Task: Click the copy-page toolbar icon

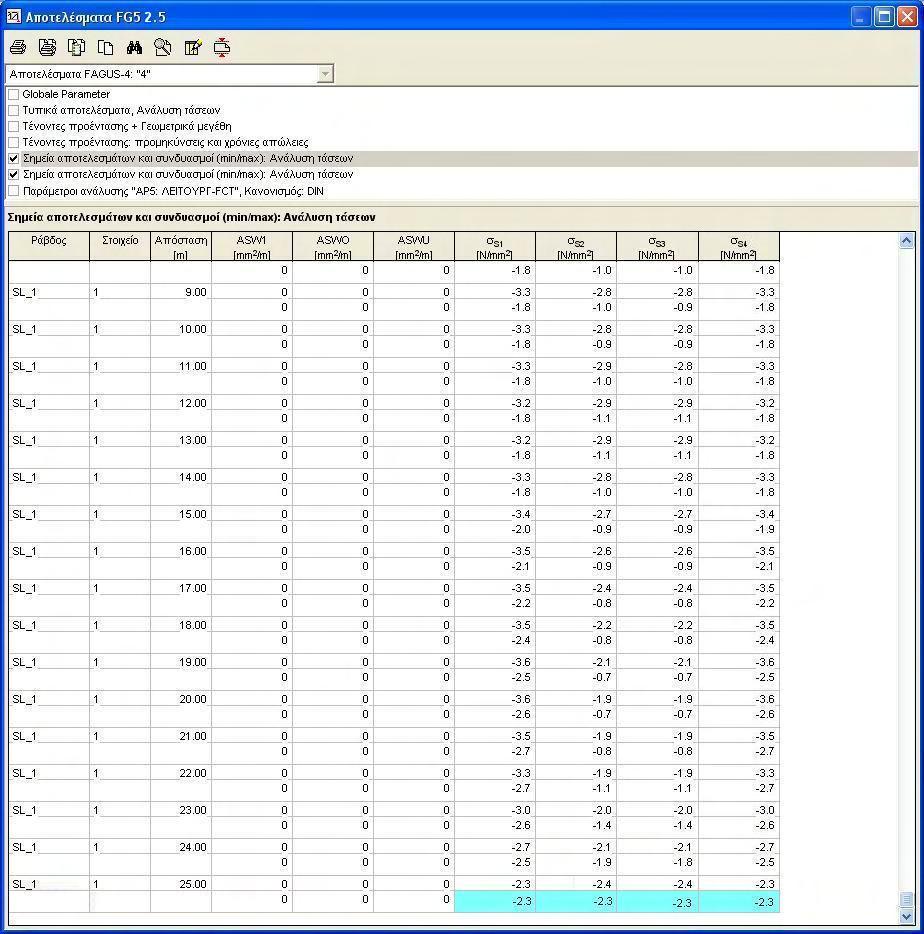Action: tap(105, 48)
